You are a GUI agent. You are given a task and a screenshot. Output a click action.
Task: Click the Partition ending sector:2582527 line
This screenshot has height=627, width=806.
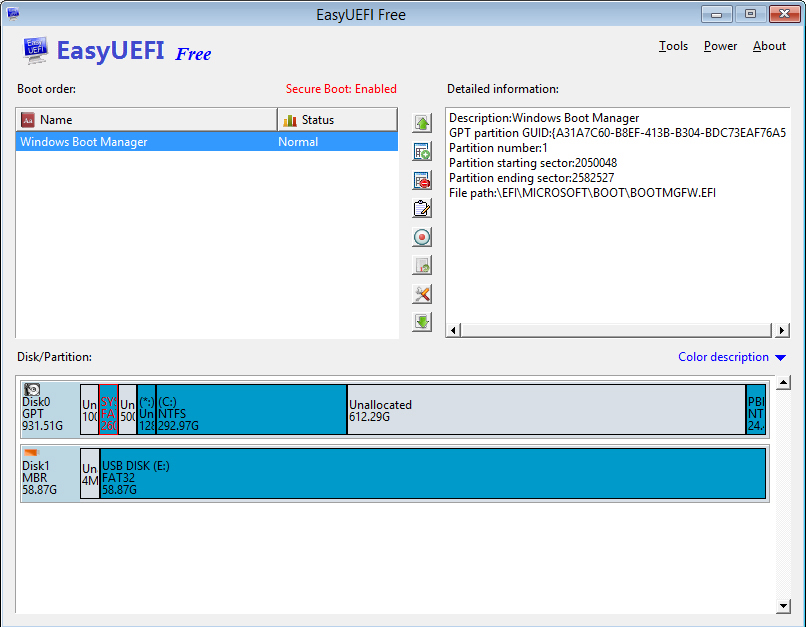pyautogui.click(x=531, y=178)
